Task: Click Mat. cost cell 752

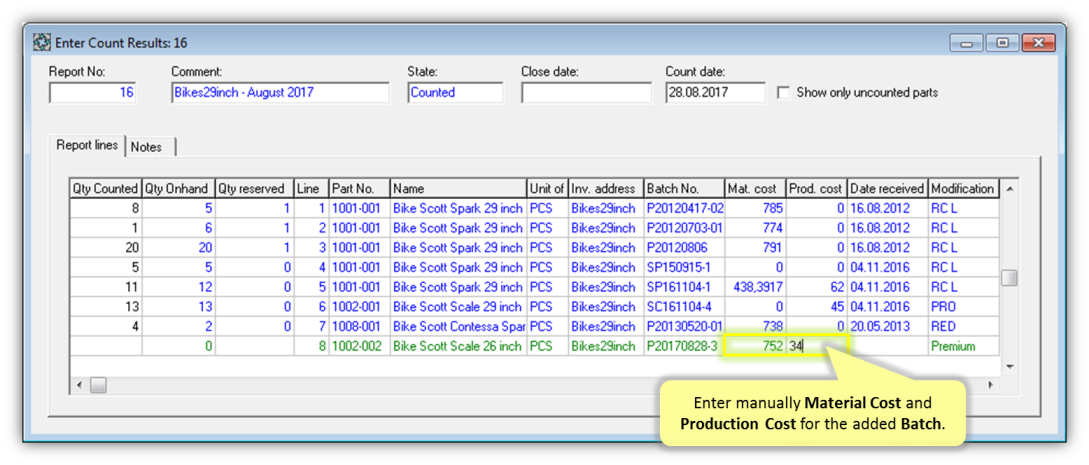Action: coord(756,346)
